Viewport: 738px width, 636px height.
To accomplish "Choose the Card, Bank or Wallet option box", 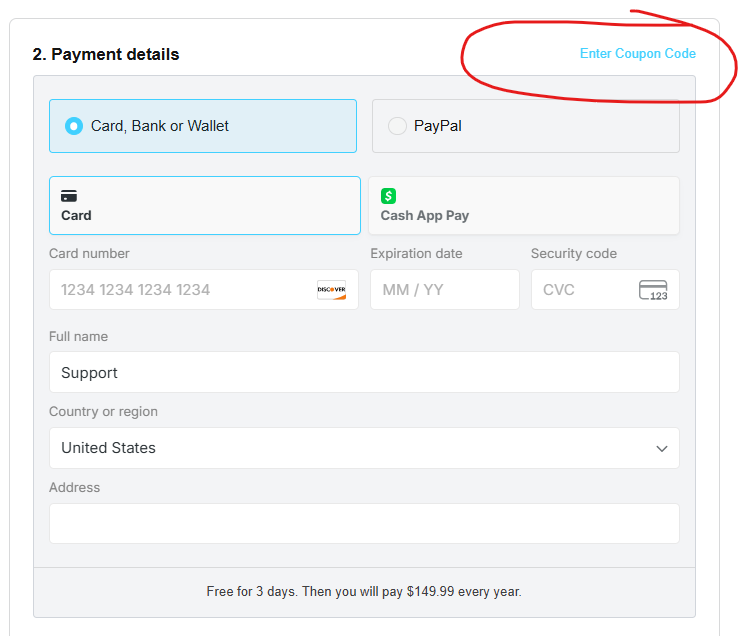I will (x=203, y=126).
